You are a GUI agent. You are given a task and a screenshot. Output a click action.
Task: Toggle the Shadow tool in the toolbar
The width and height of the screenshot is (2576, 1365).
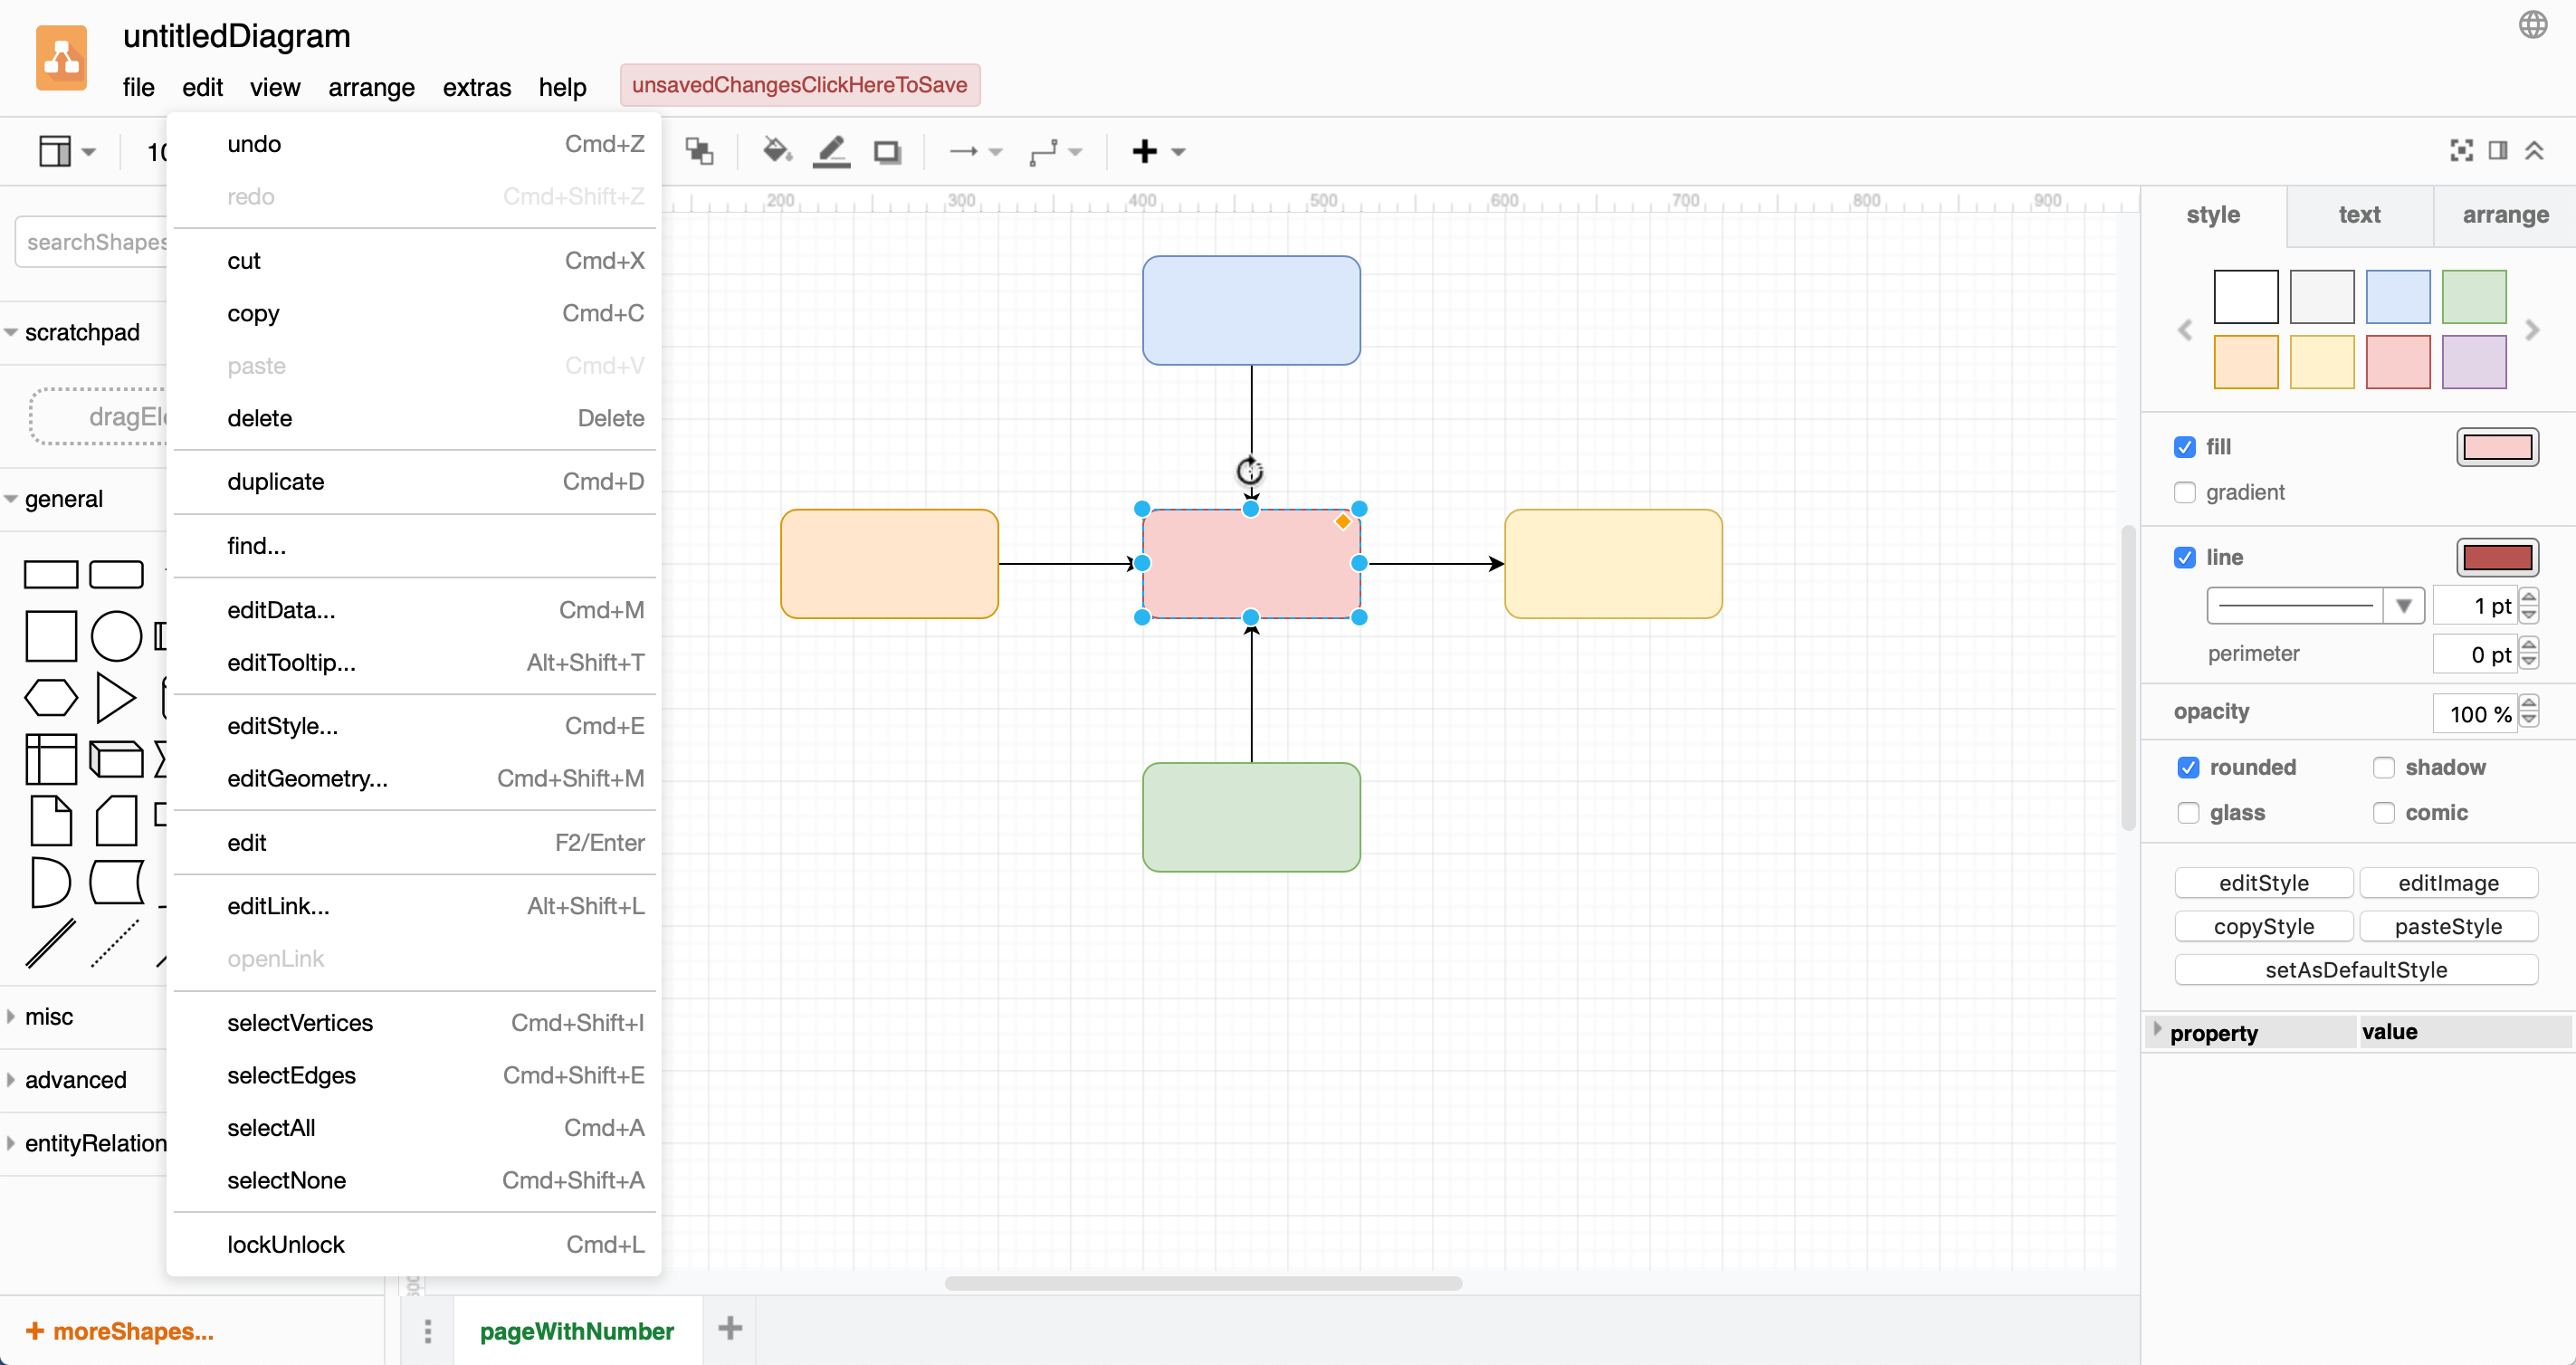click(x=886, y=151)
